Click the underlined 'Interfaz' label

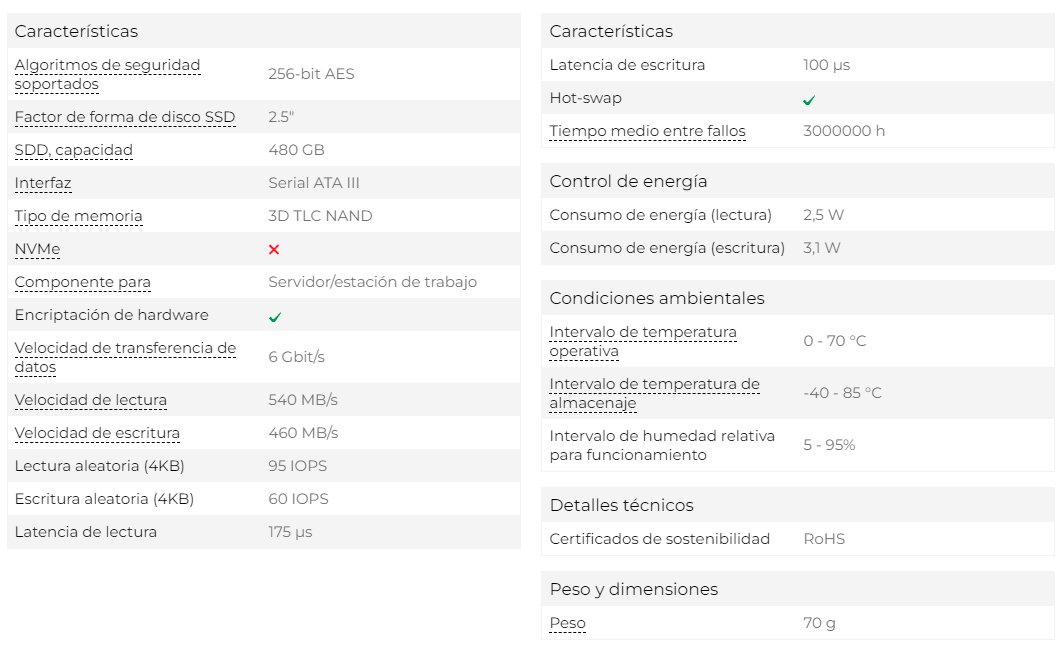pyautogui.click(x=42, y=183)
